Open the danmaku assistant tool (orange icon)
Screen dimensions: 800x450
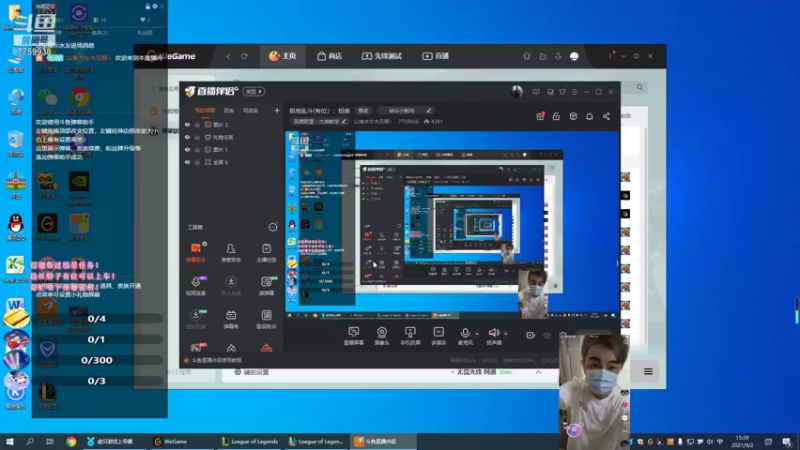tap(195, 252)
